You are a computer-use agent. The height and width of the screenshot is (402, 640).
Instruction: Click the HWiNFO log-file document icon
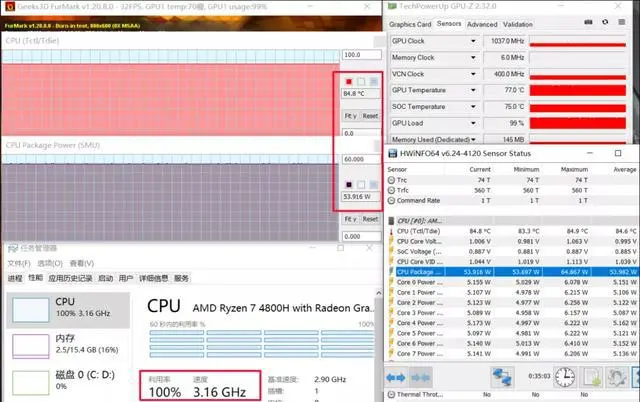pyautogui.click(x=591, y=377)
